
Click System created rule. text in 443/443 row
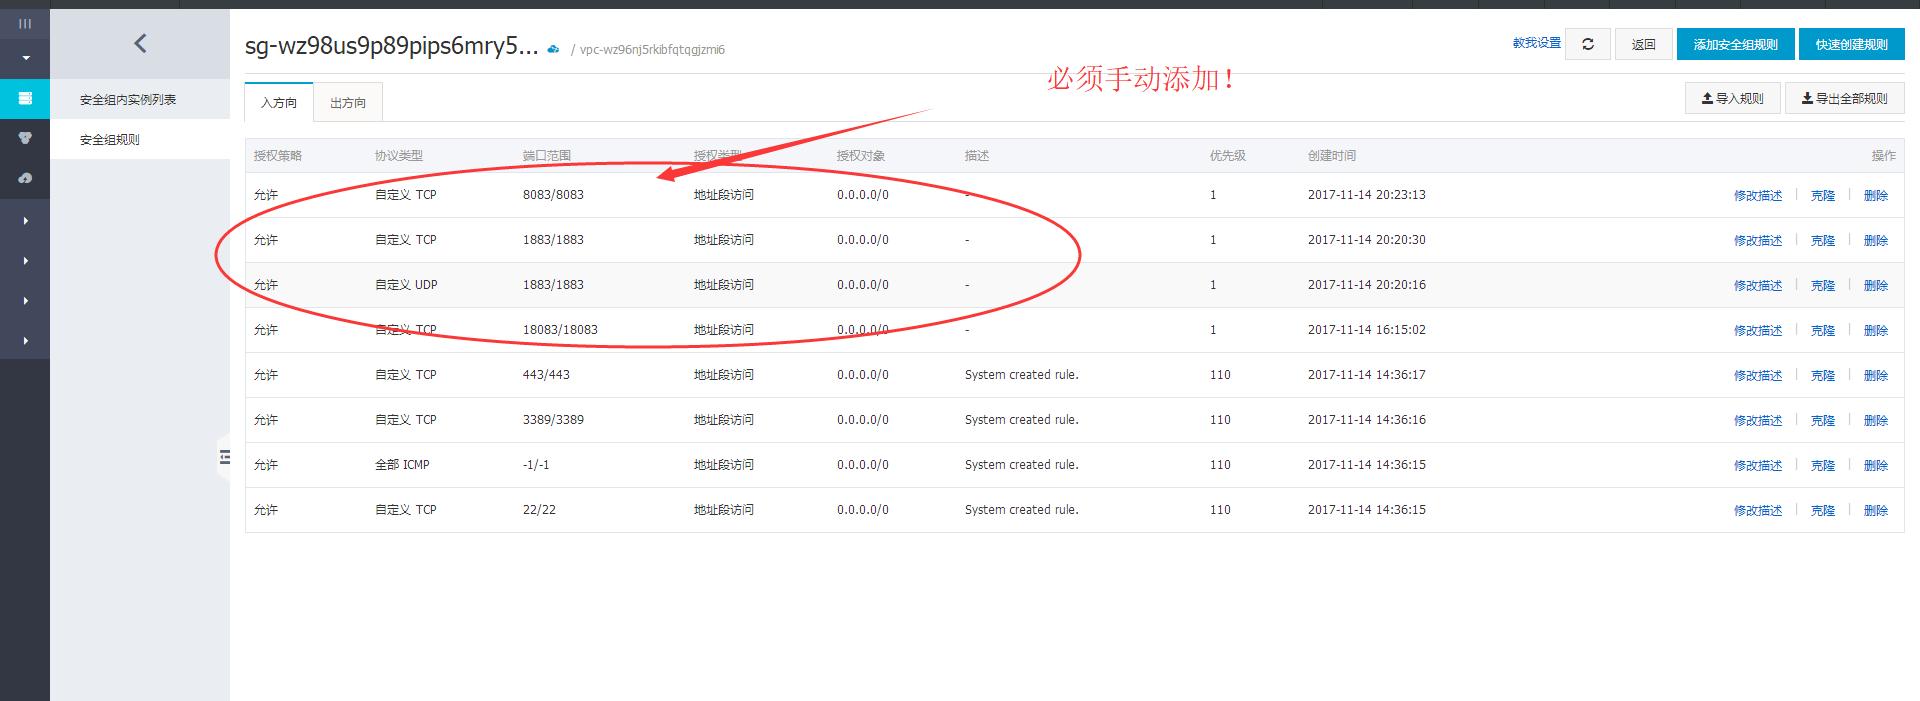pyautogui.click(x=1021, y=375)
